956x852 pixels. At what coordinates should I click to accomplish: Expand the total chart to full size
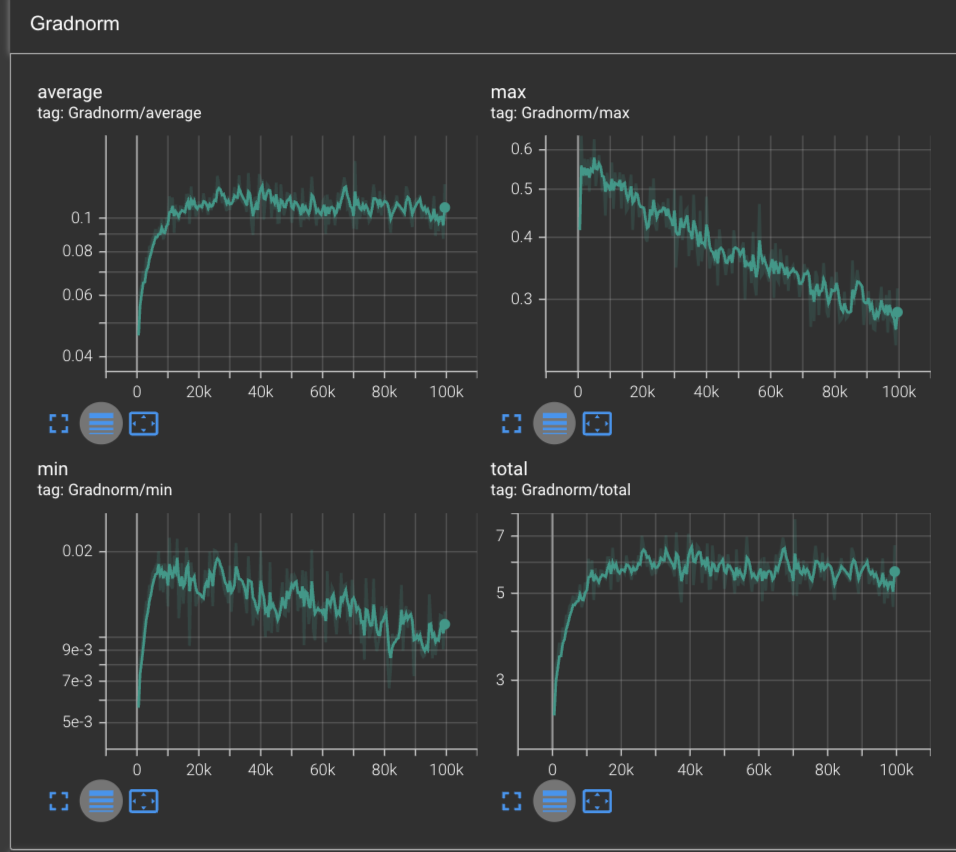coord(512,801)
